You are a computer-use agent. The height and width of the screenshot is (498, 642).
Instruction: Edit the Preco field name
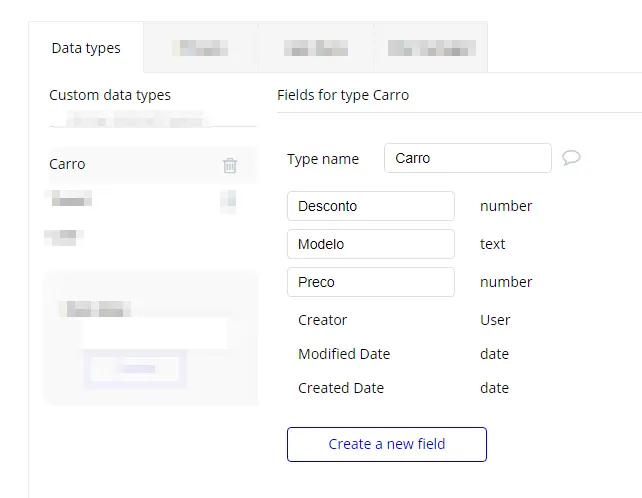(x=370, y=282)
